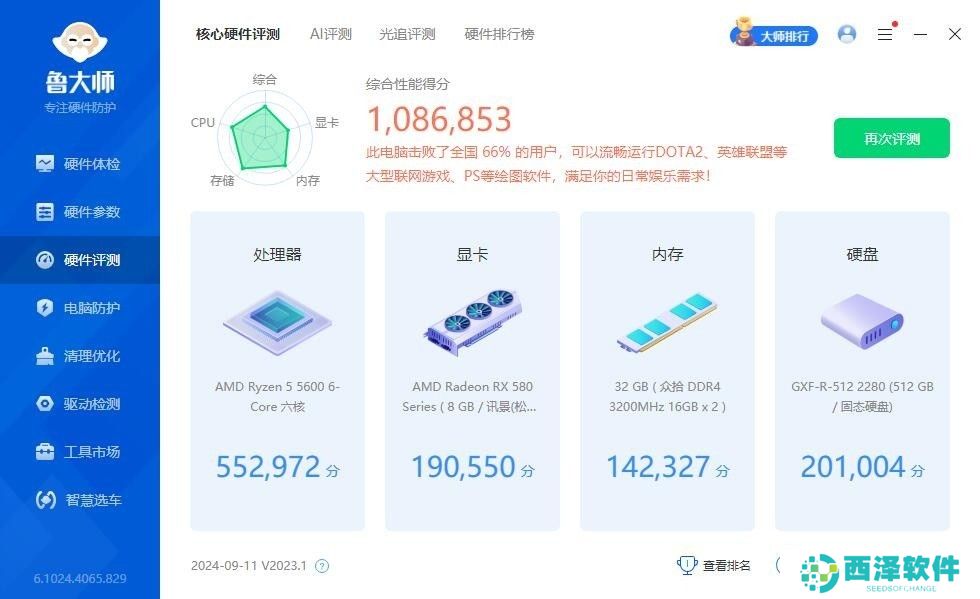Image resolution: width=980 pixels, height=599 pixels.
Task: Click the 硬盘 disk score card
Action: tap(862, 370)
